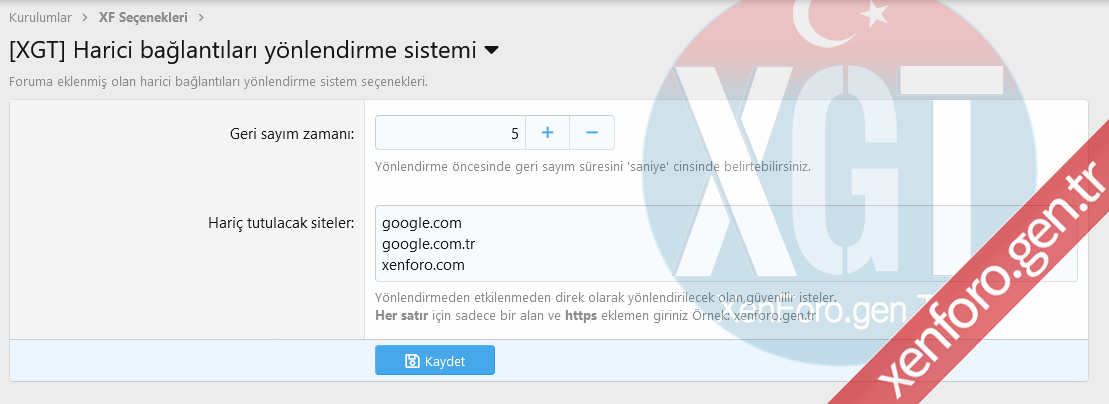Screen dimensions: 1109x404
Task: Decrease countdown time with minus button
Action: coord(592,132)
